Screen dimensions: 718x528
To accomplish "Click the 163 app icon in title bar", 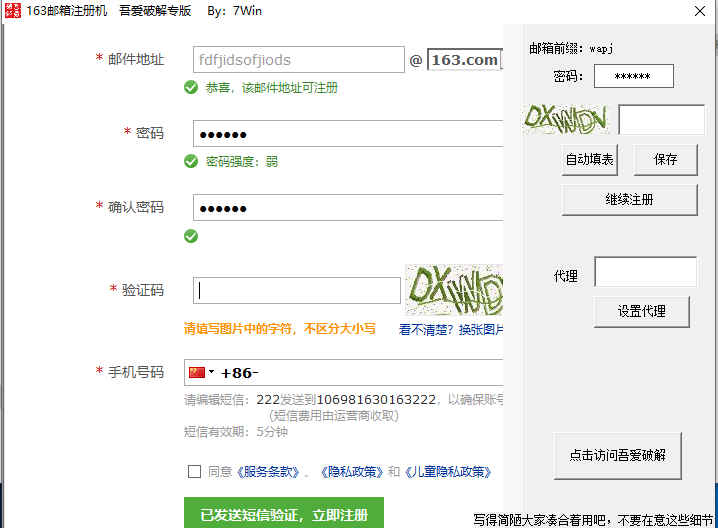I will click(12, 11).
